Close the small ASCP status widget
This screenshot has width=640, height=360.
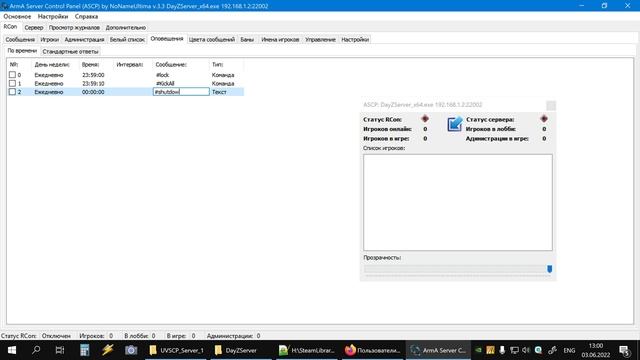point(551,105)
